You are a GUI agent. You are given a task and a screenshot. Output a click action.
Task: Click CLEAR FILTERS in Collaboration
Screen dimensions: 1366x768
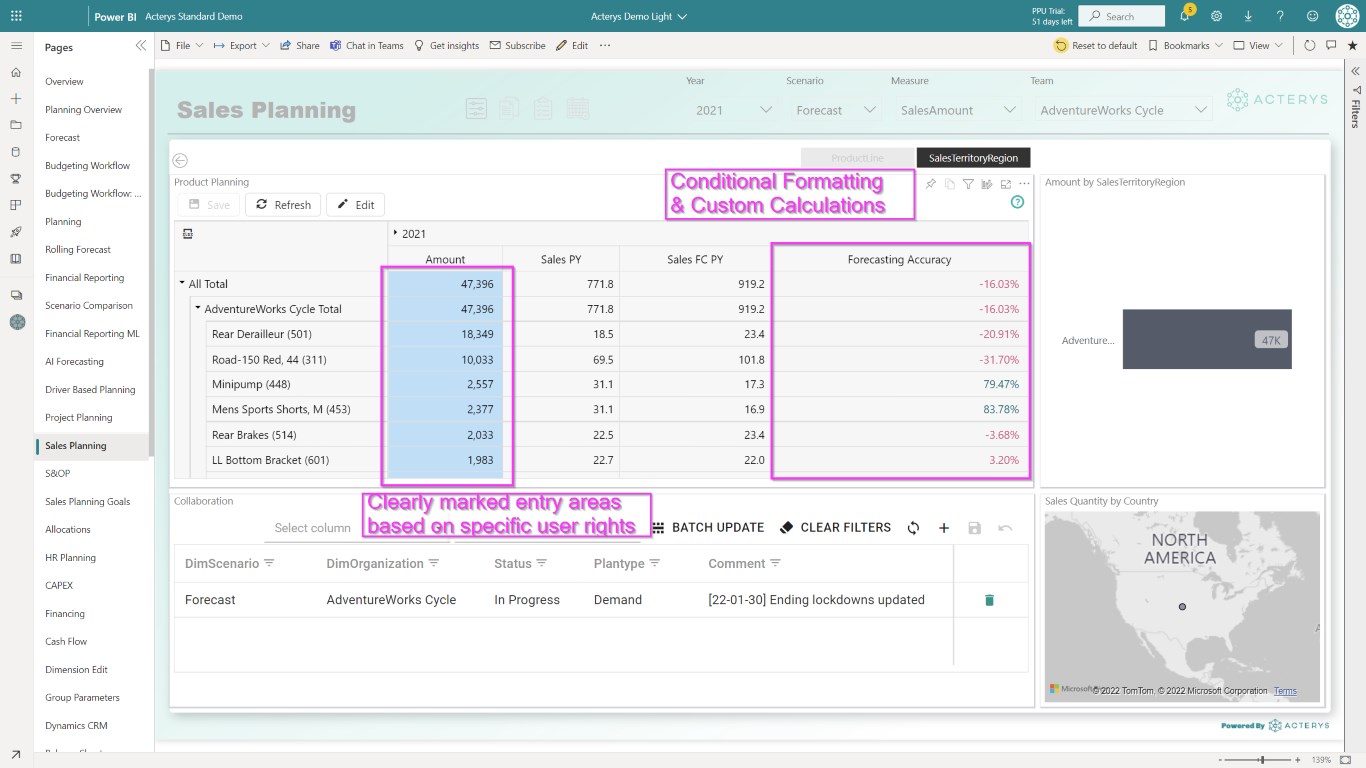point(835,528)
